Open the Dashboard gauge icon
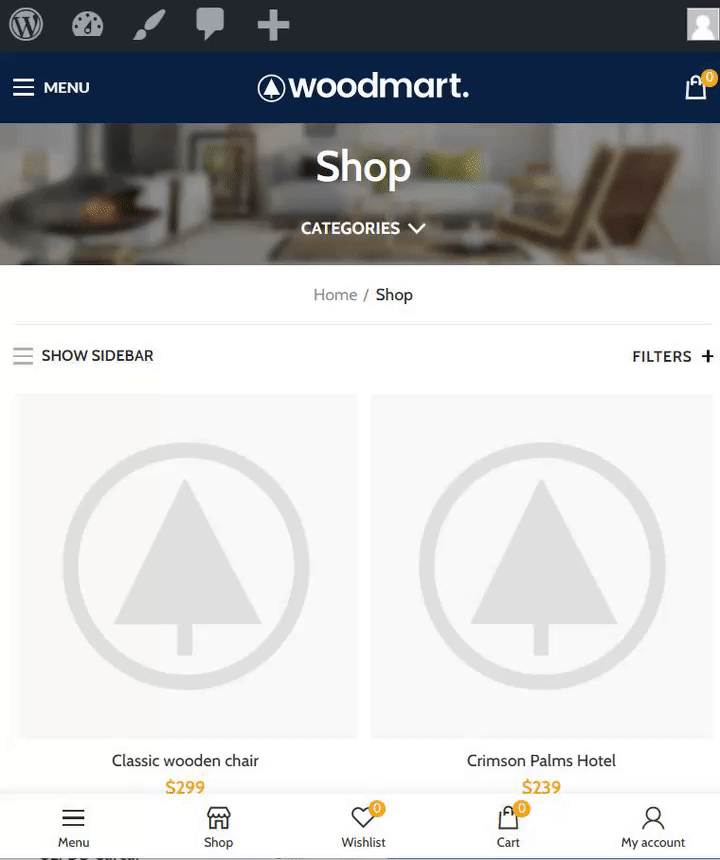The image size is (720, 860). tap(87, 25)
